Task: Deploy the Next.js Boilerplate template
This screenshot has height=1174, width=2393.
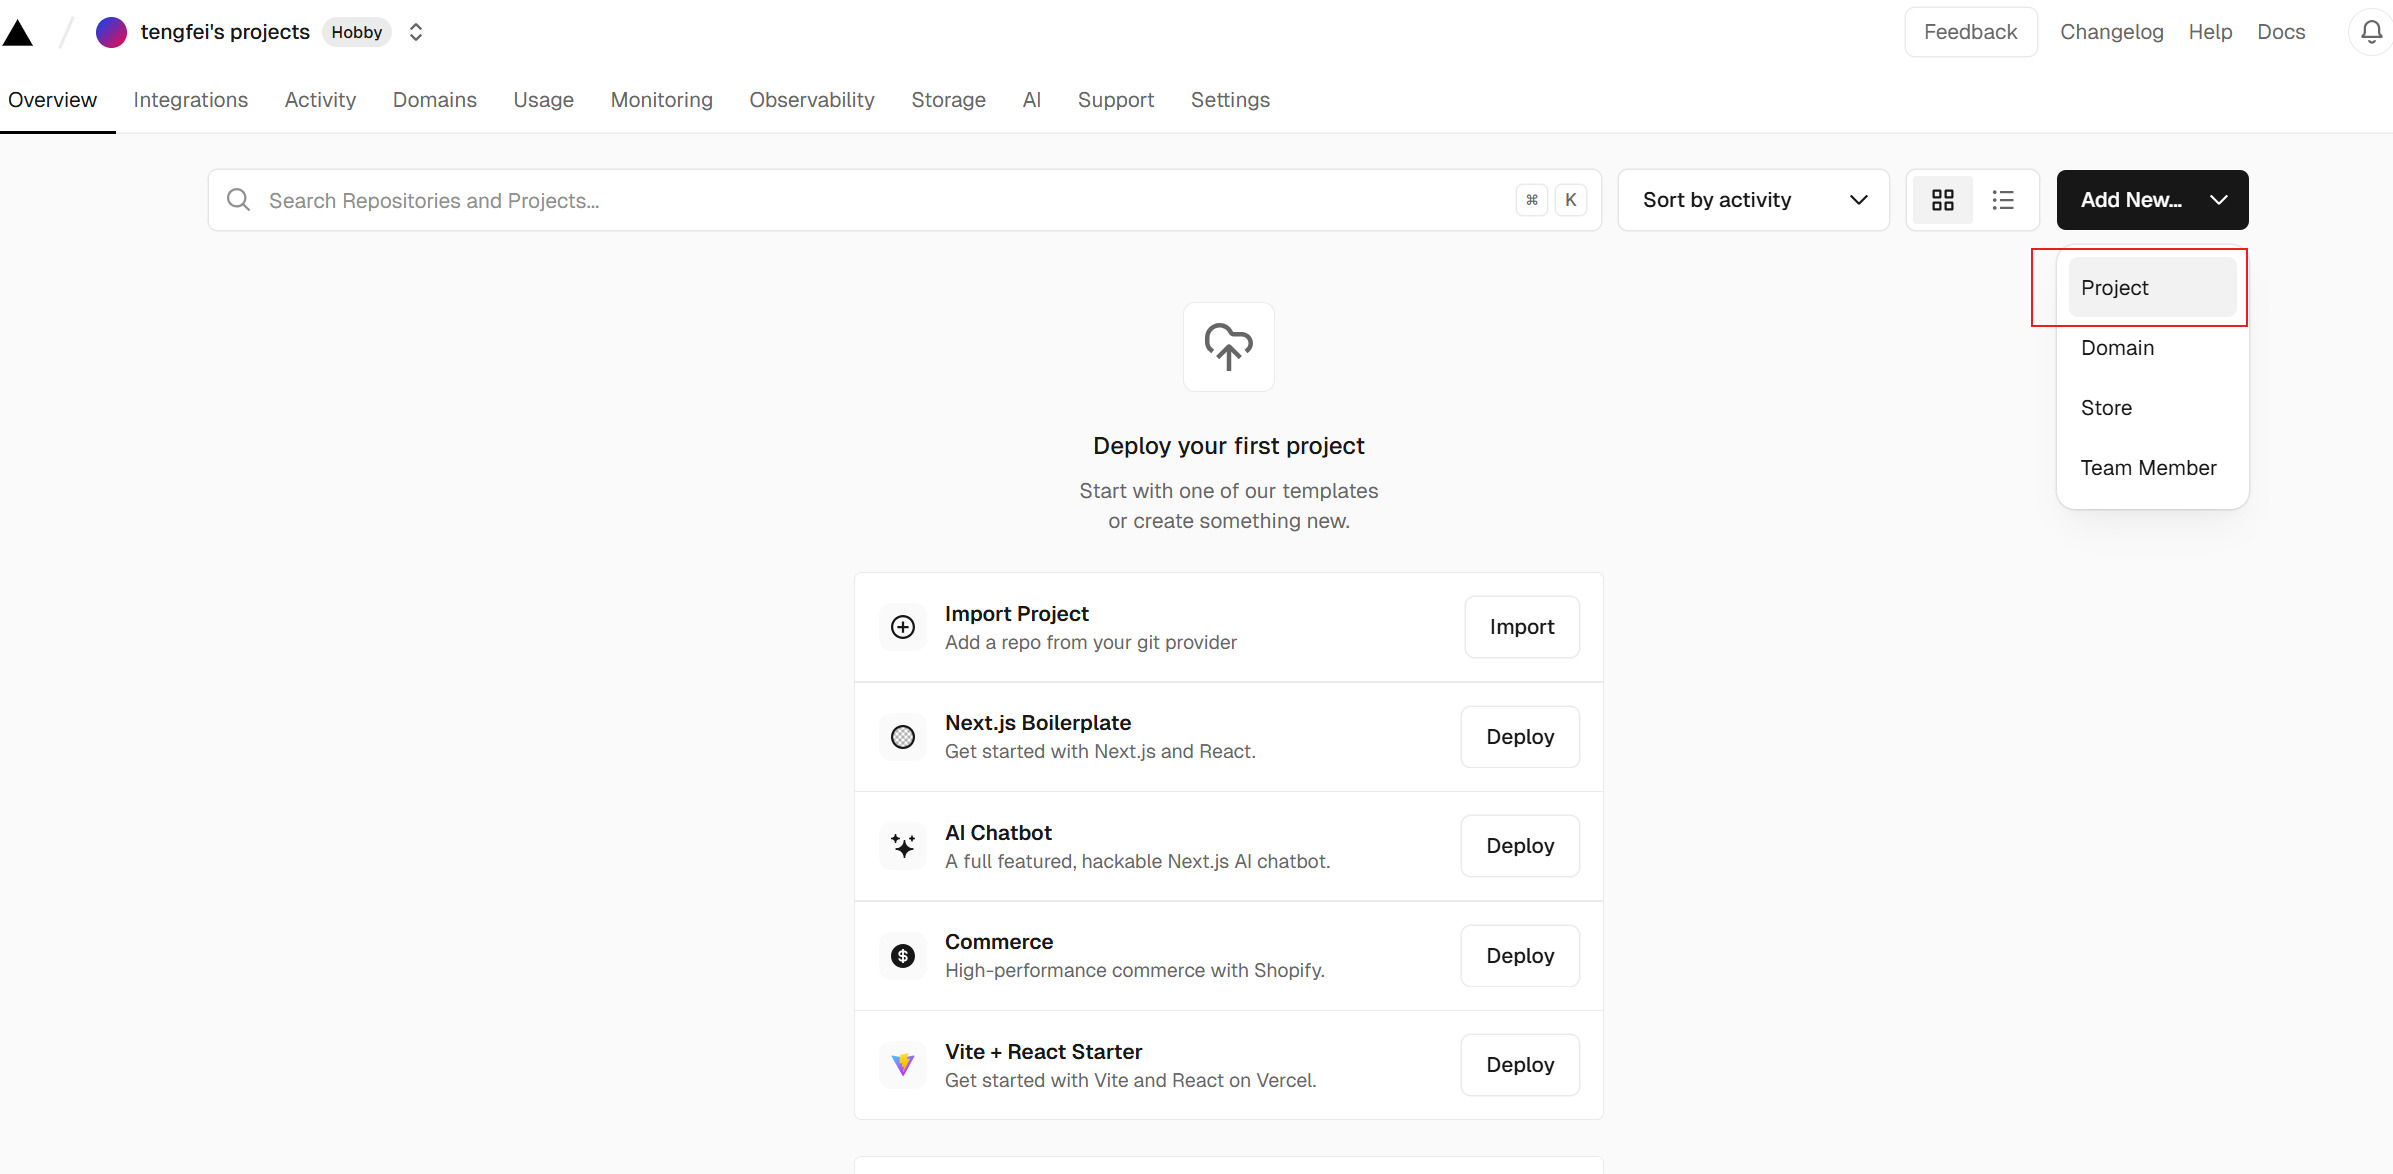Action: (x=1519, y=737)
